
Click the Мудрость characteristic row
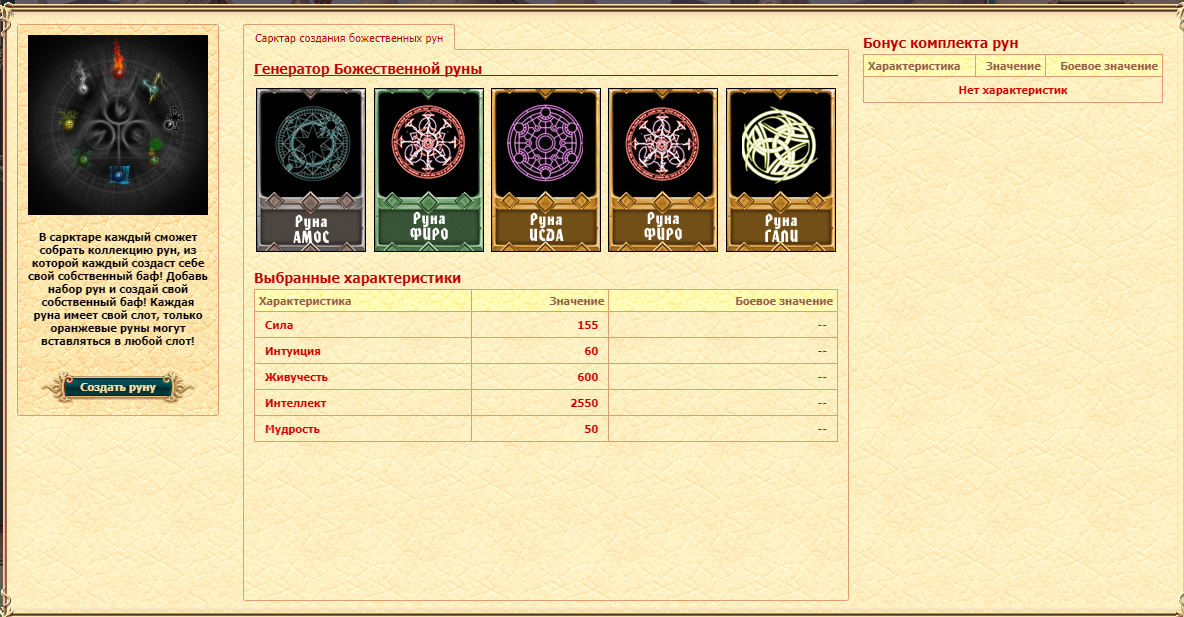click(x=292, y=429)
